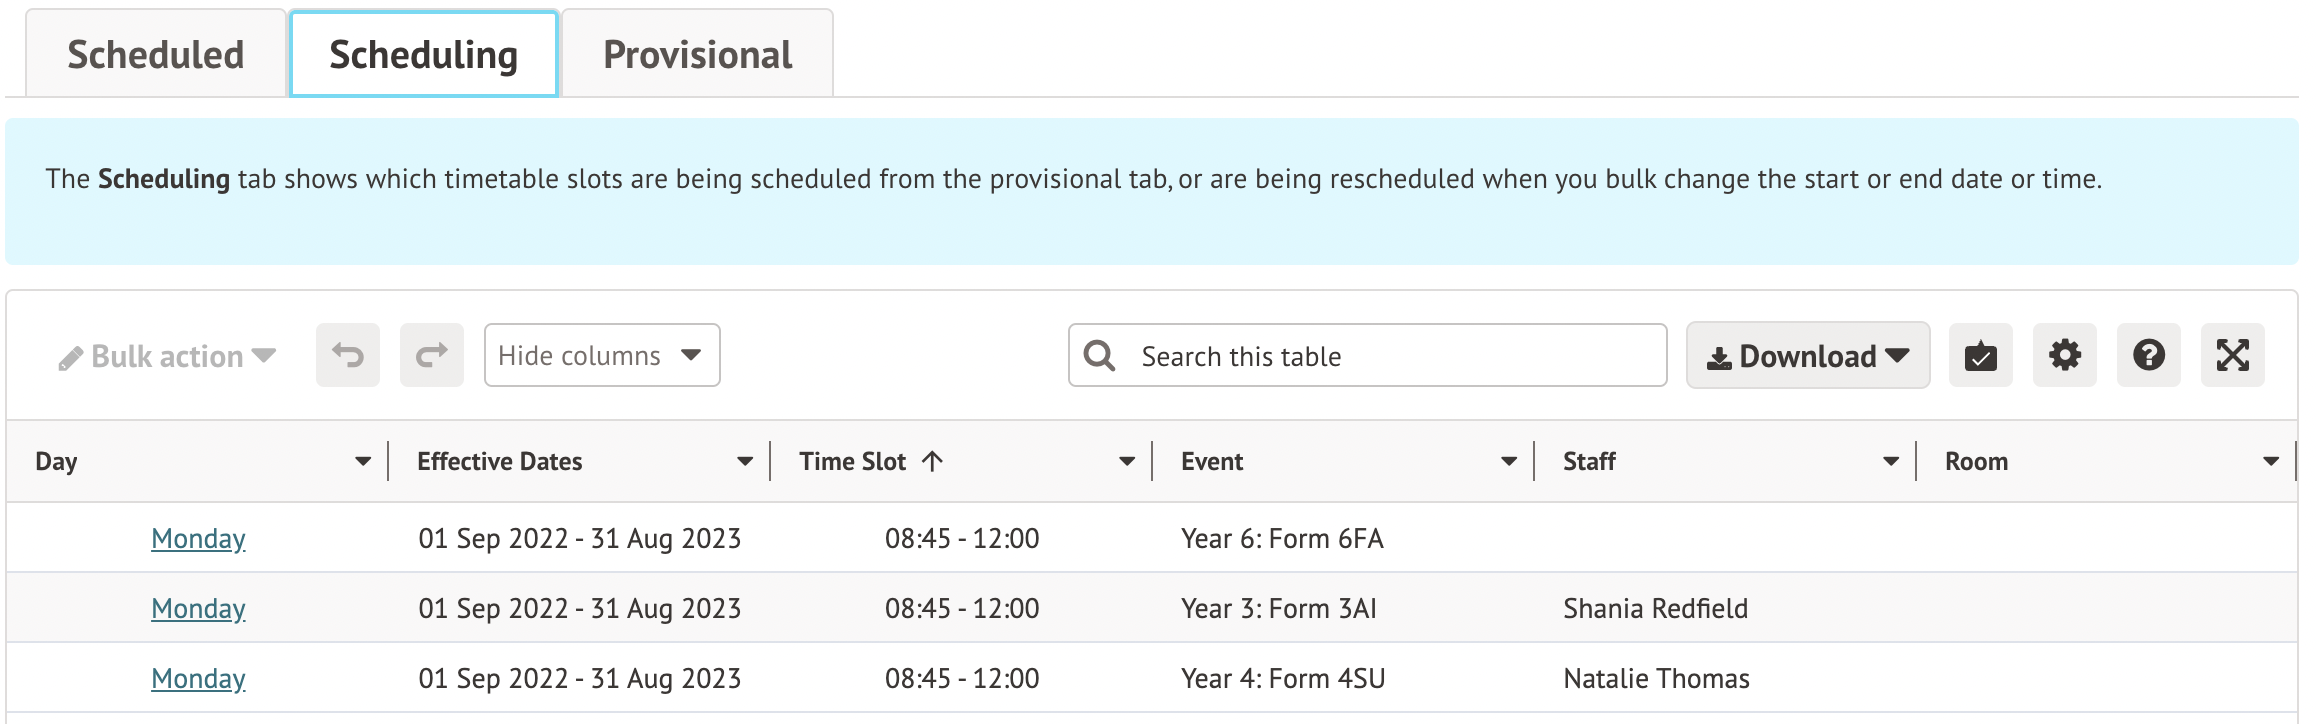Focus the Search this table field

(x=1390, y=356)
